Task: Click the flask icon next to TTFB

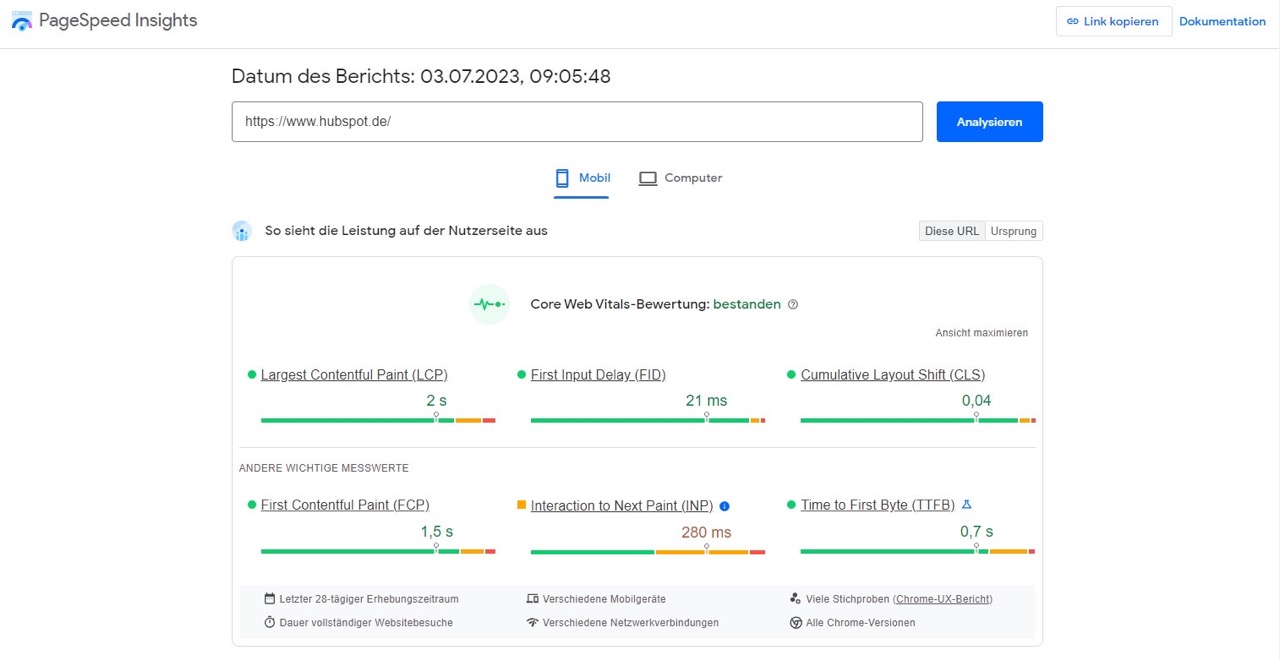Action: (x=966, y=505)
